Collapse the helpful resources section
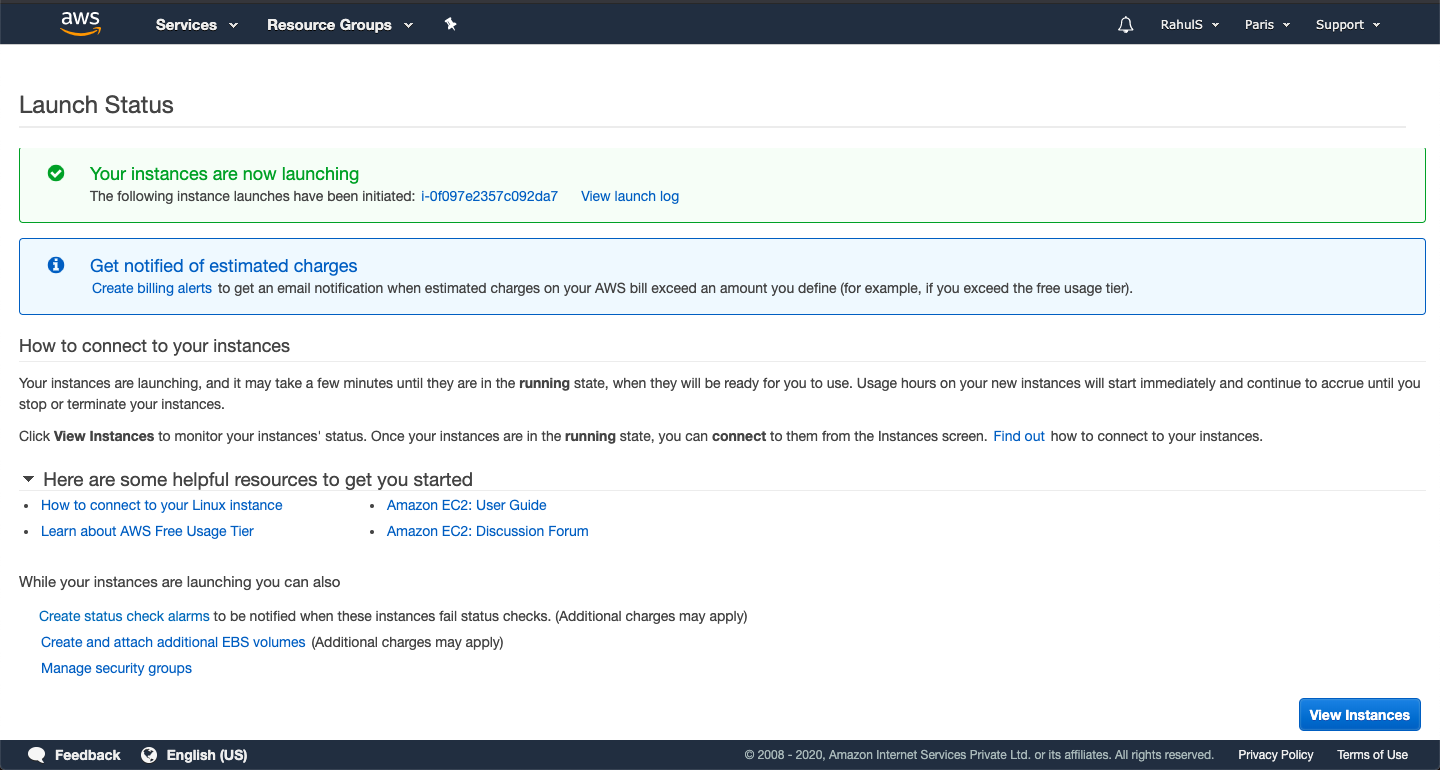This screenshot has width=1440, height=770. click(28, 479)
